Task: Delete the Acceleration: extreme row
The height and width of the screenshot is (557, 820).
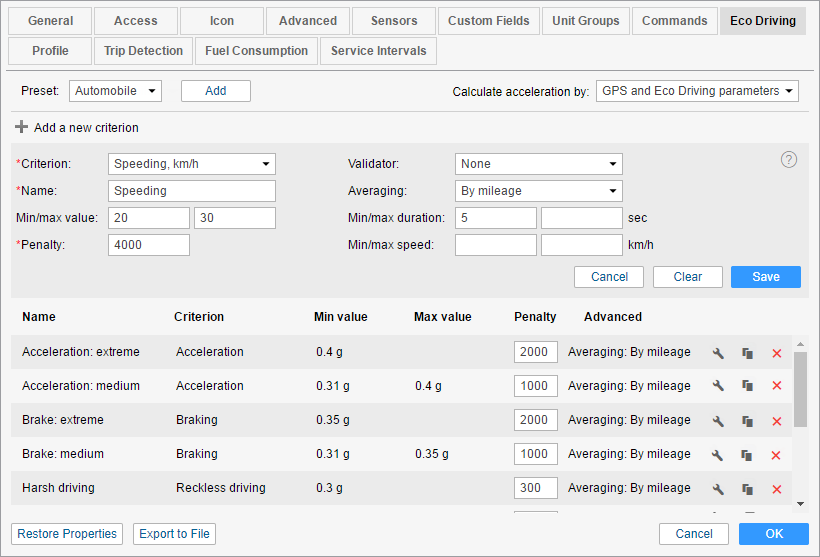Action: (x=776, y=353)
